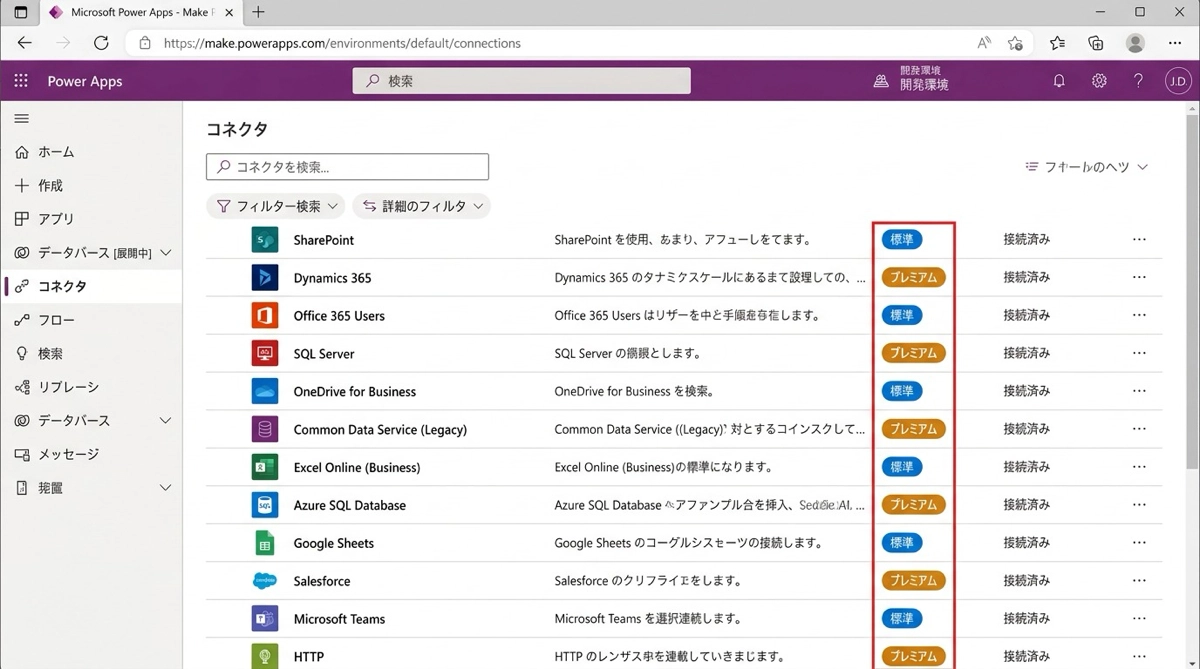The height and width of the screenshot is (669, 1200).
Task: Open the フィルター検索 dropdown
Action: 275,206
